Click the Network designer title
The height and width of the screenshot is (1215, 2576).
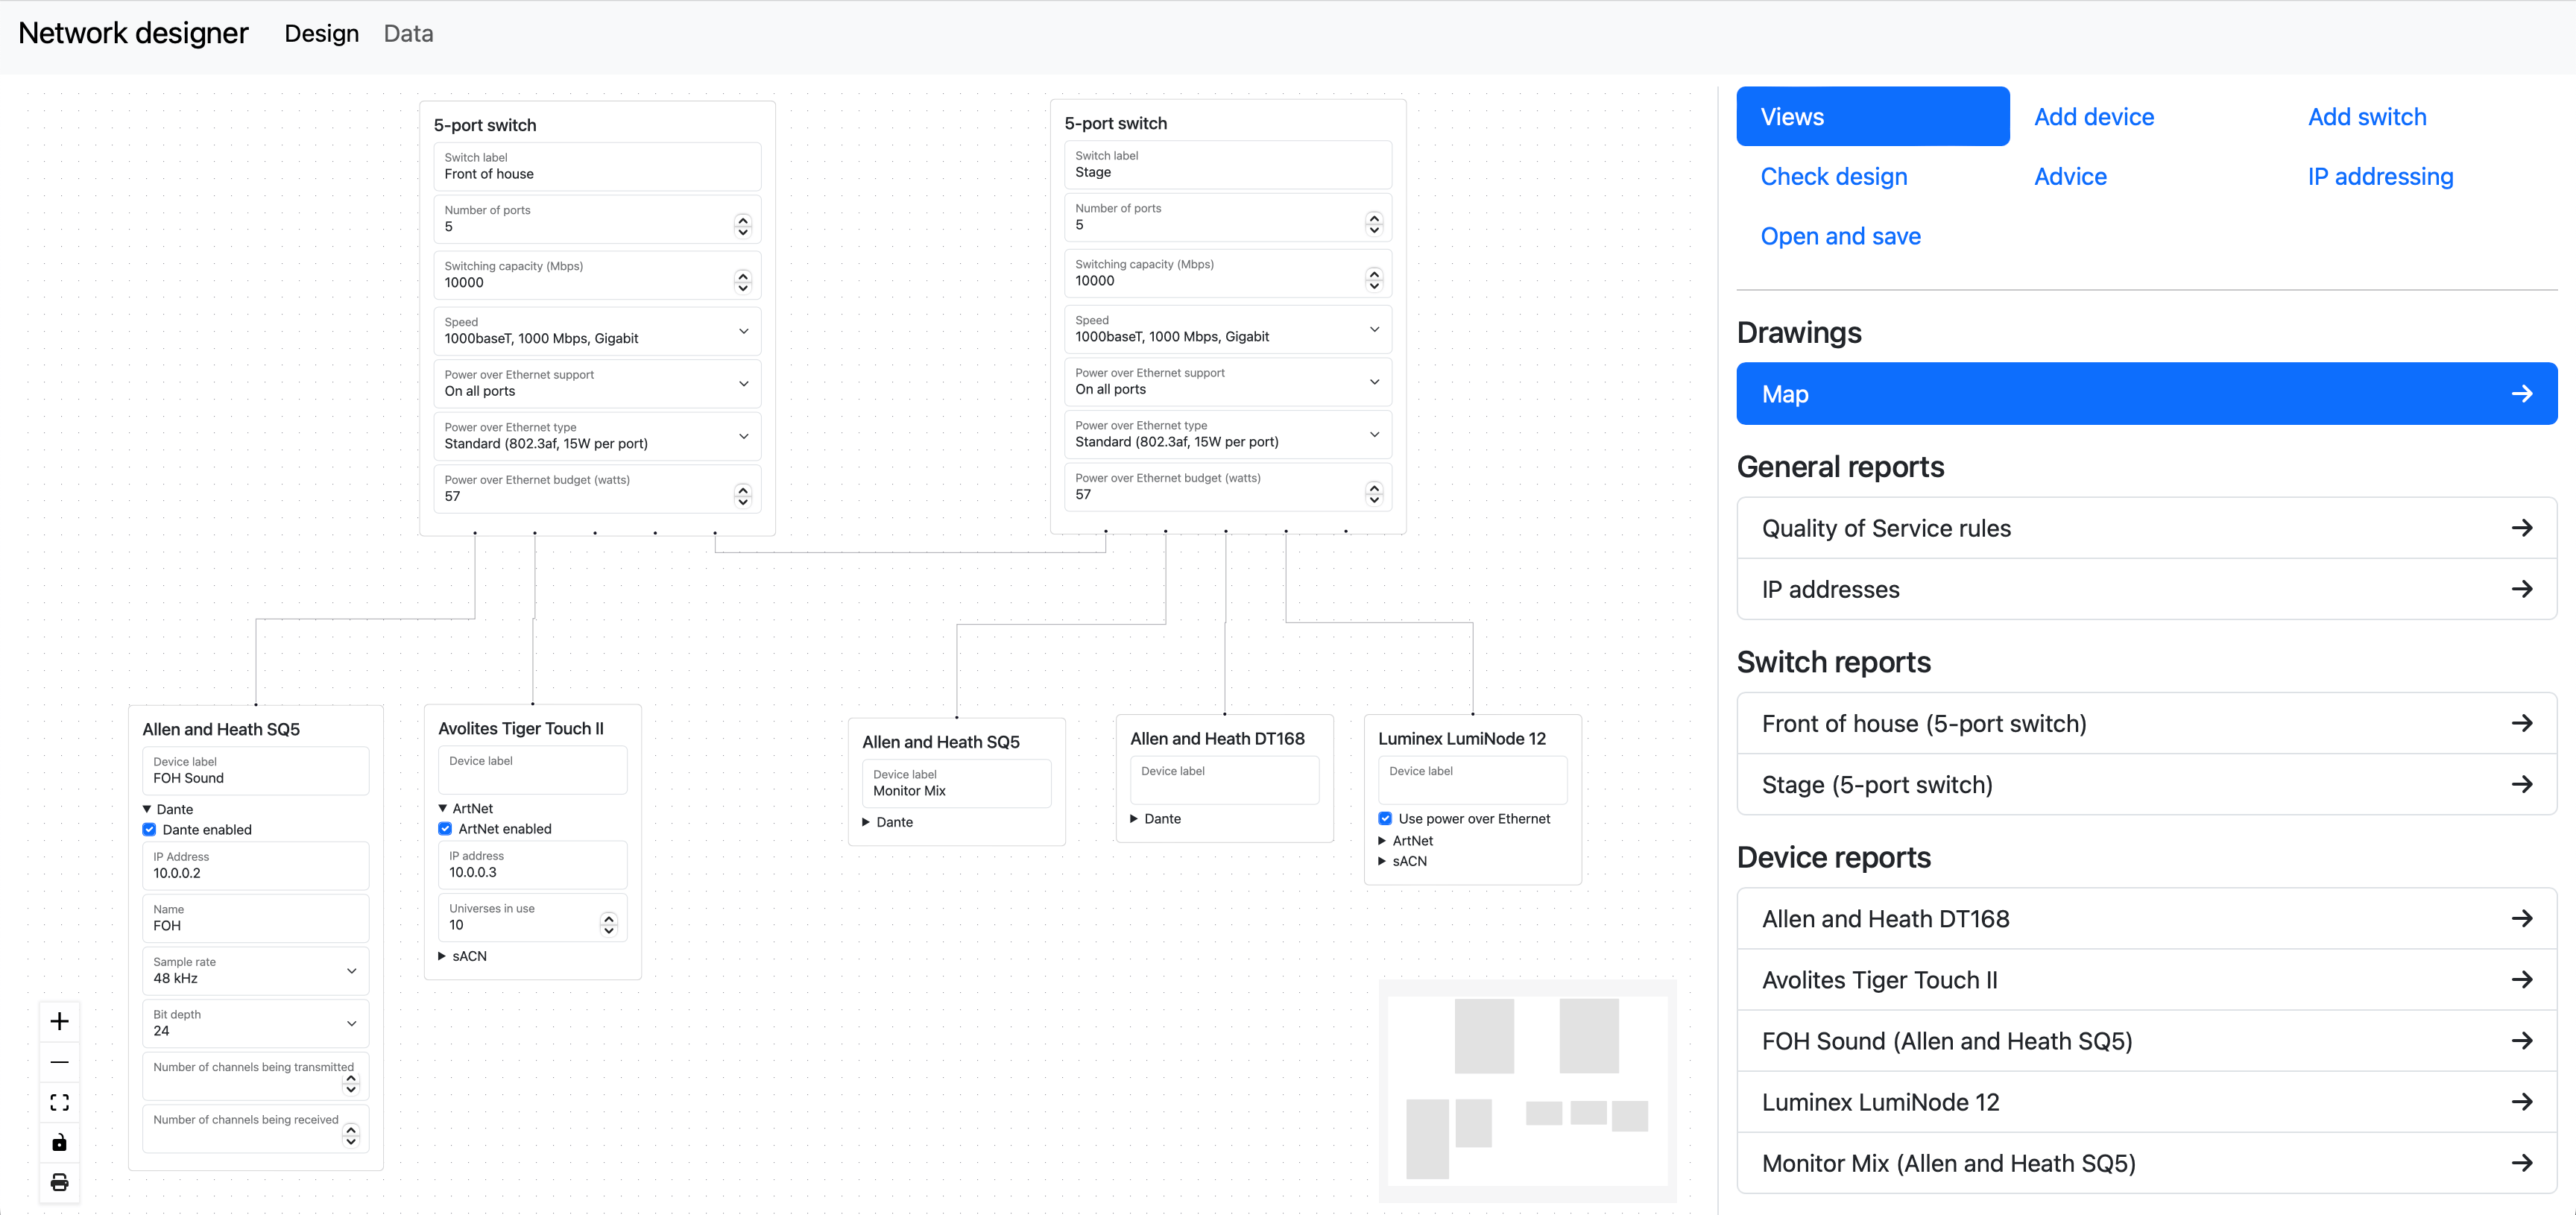[x=133, y=33]
